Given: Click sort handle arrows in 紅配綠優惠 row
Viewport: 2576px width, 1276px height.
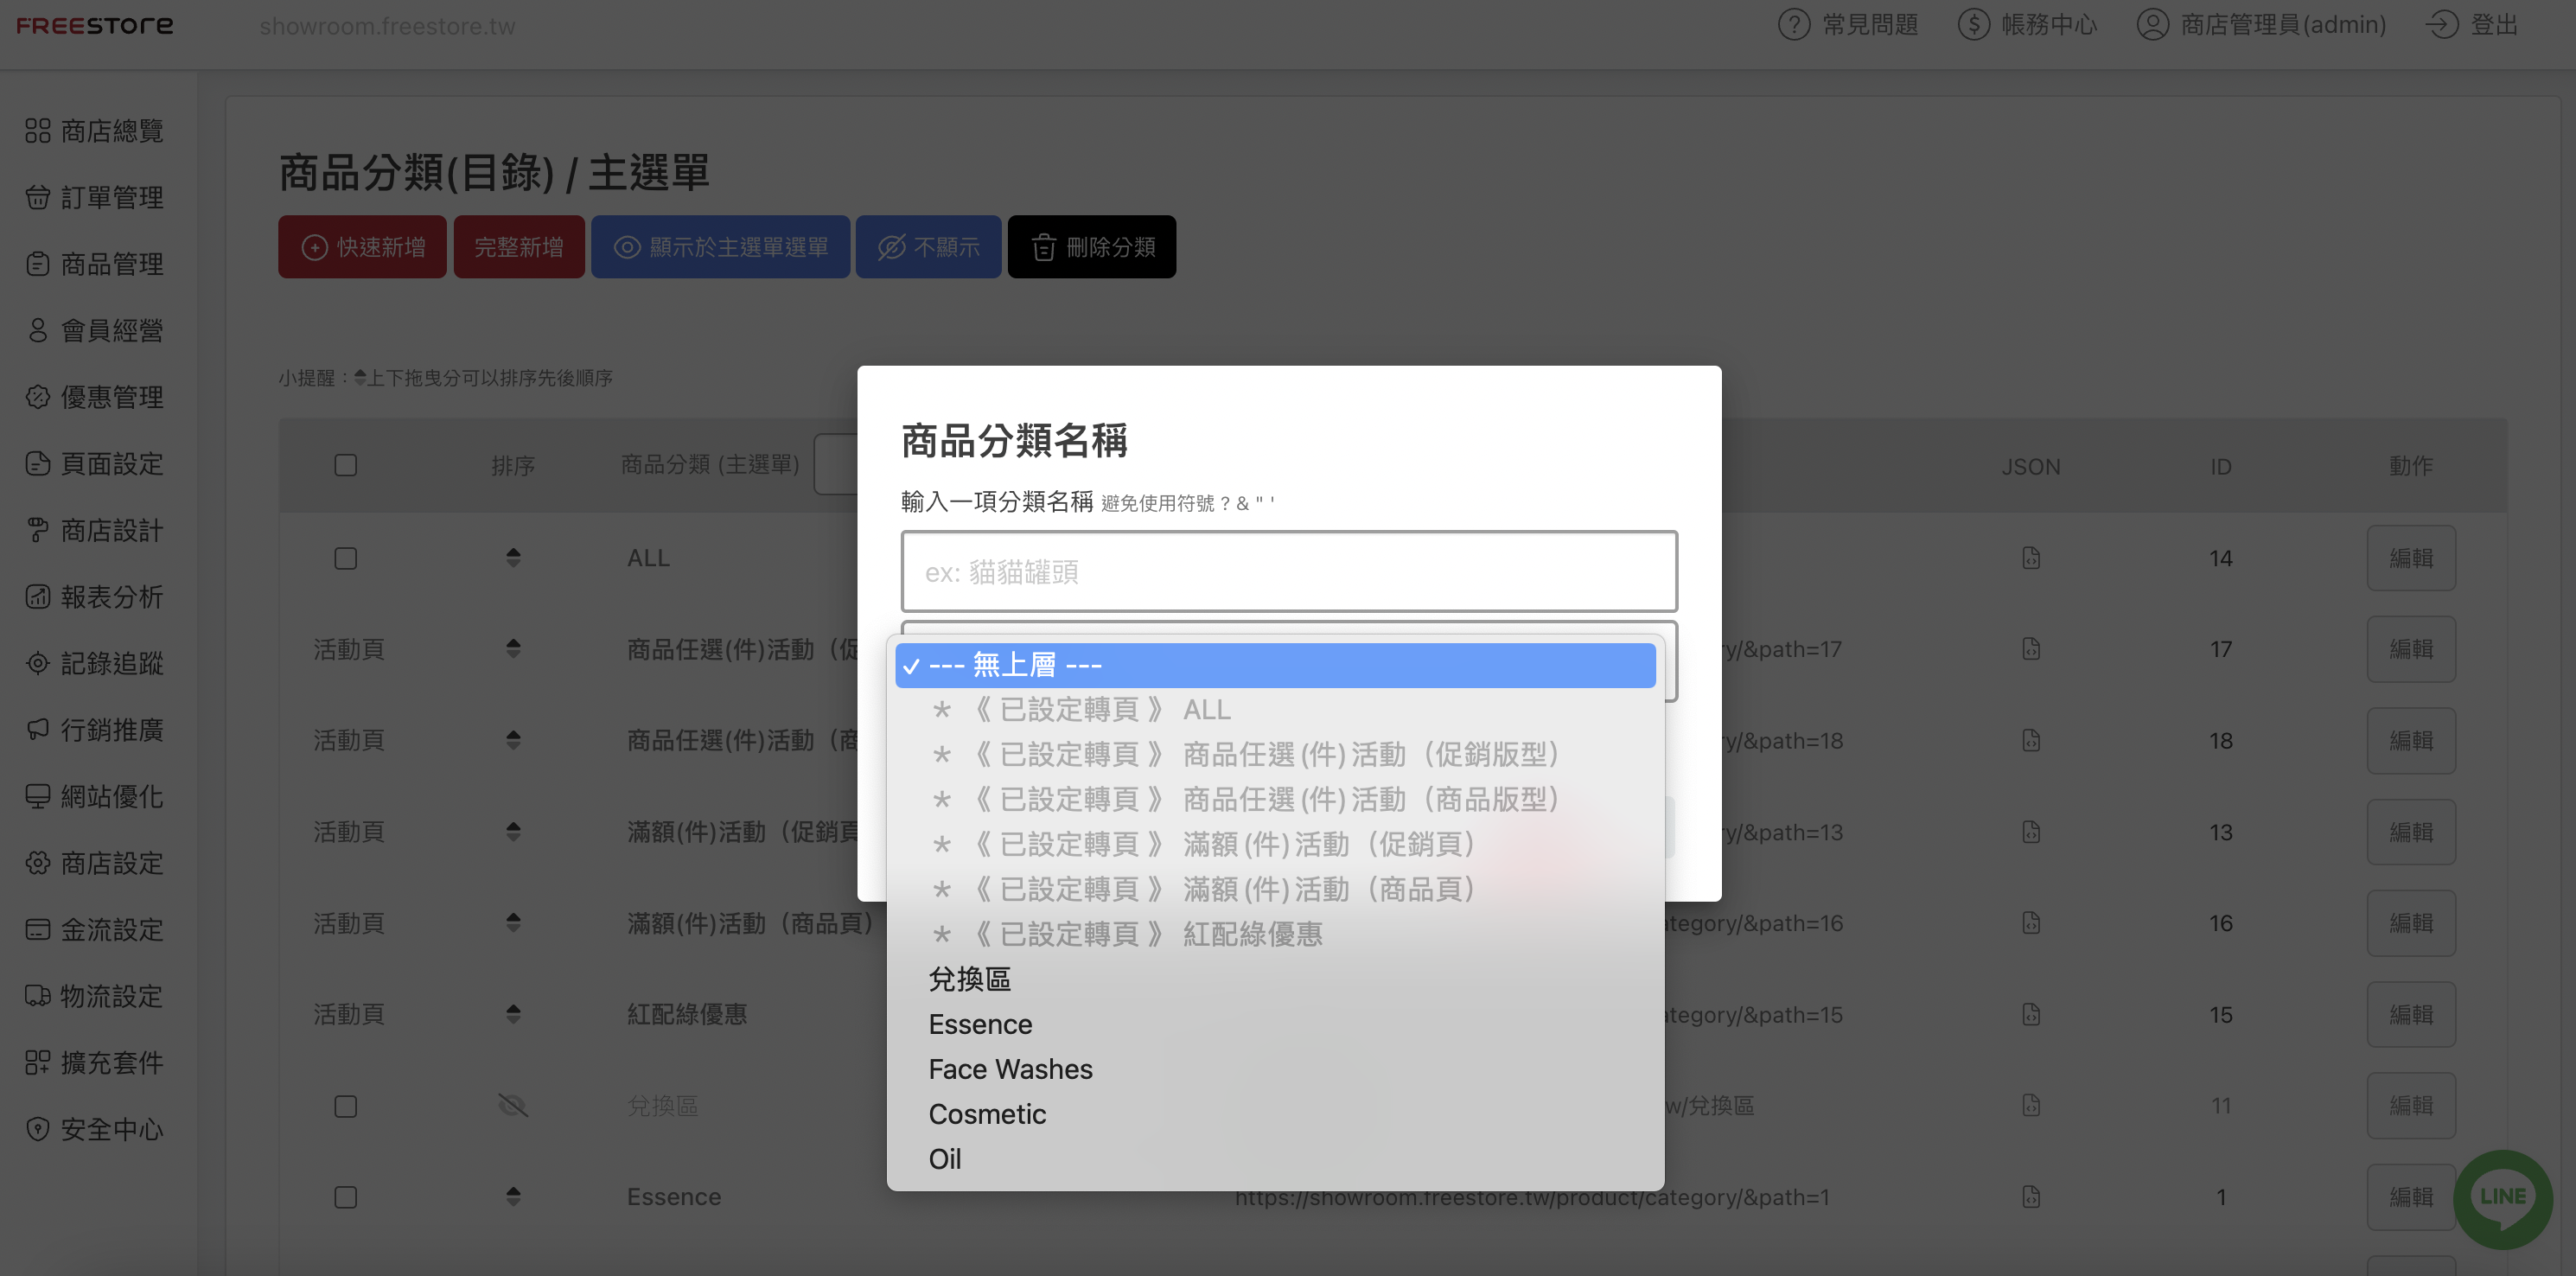Looking at the screenshot, I should tap(513, 1014).
